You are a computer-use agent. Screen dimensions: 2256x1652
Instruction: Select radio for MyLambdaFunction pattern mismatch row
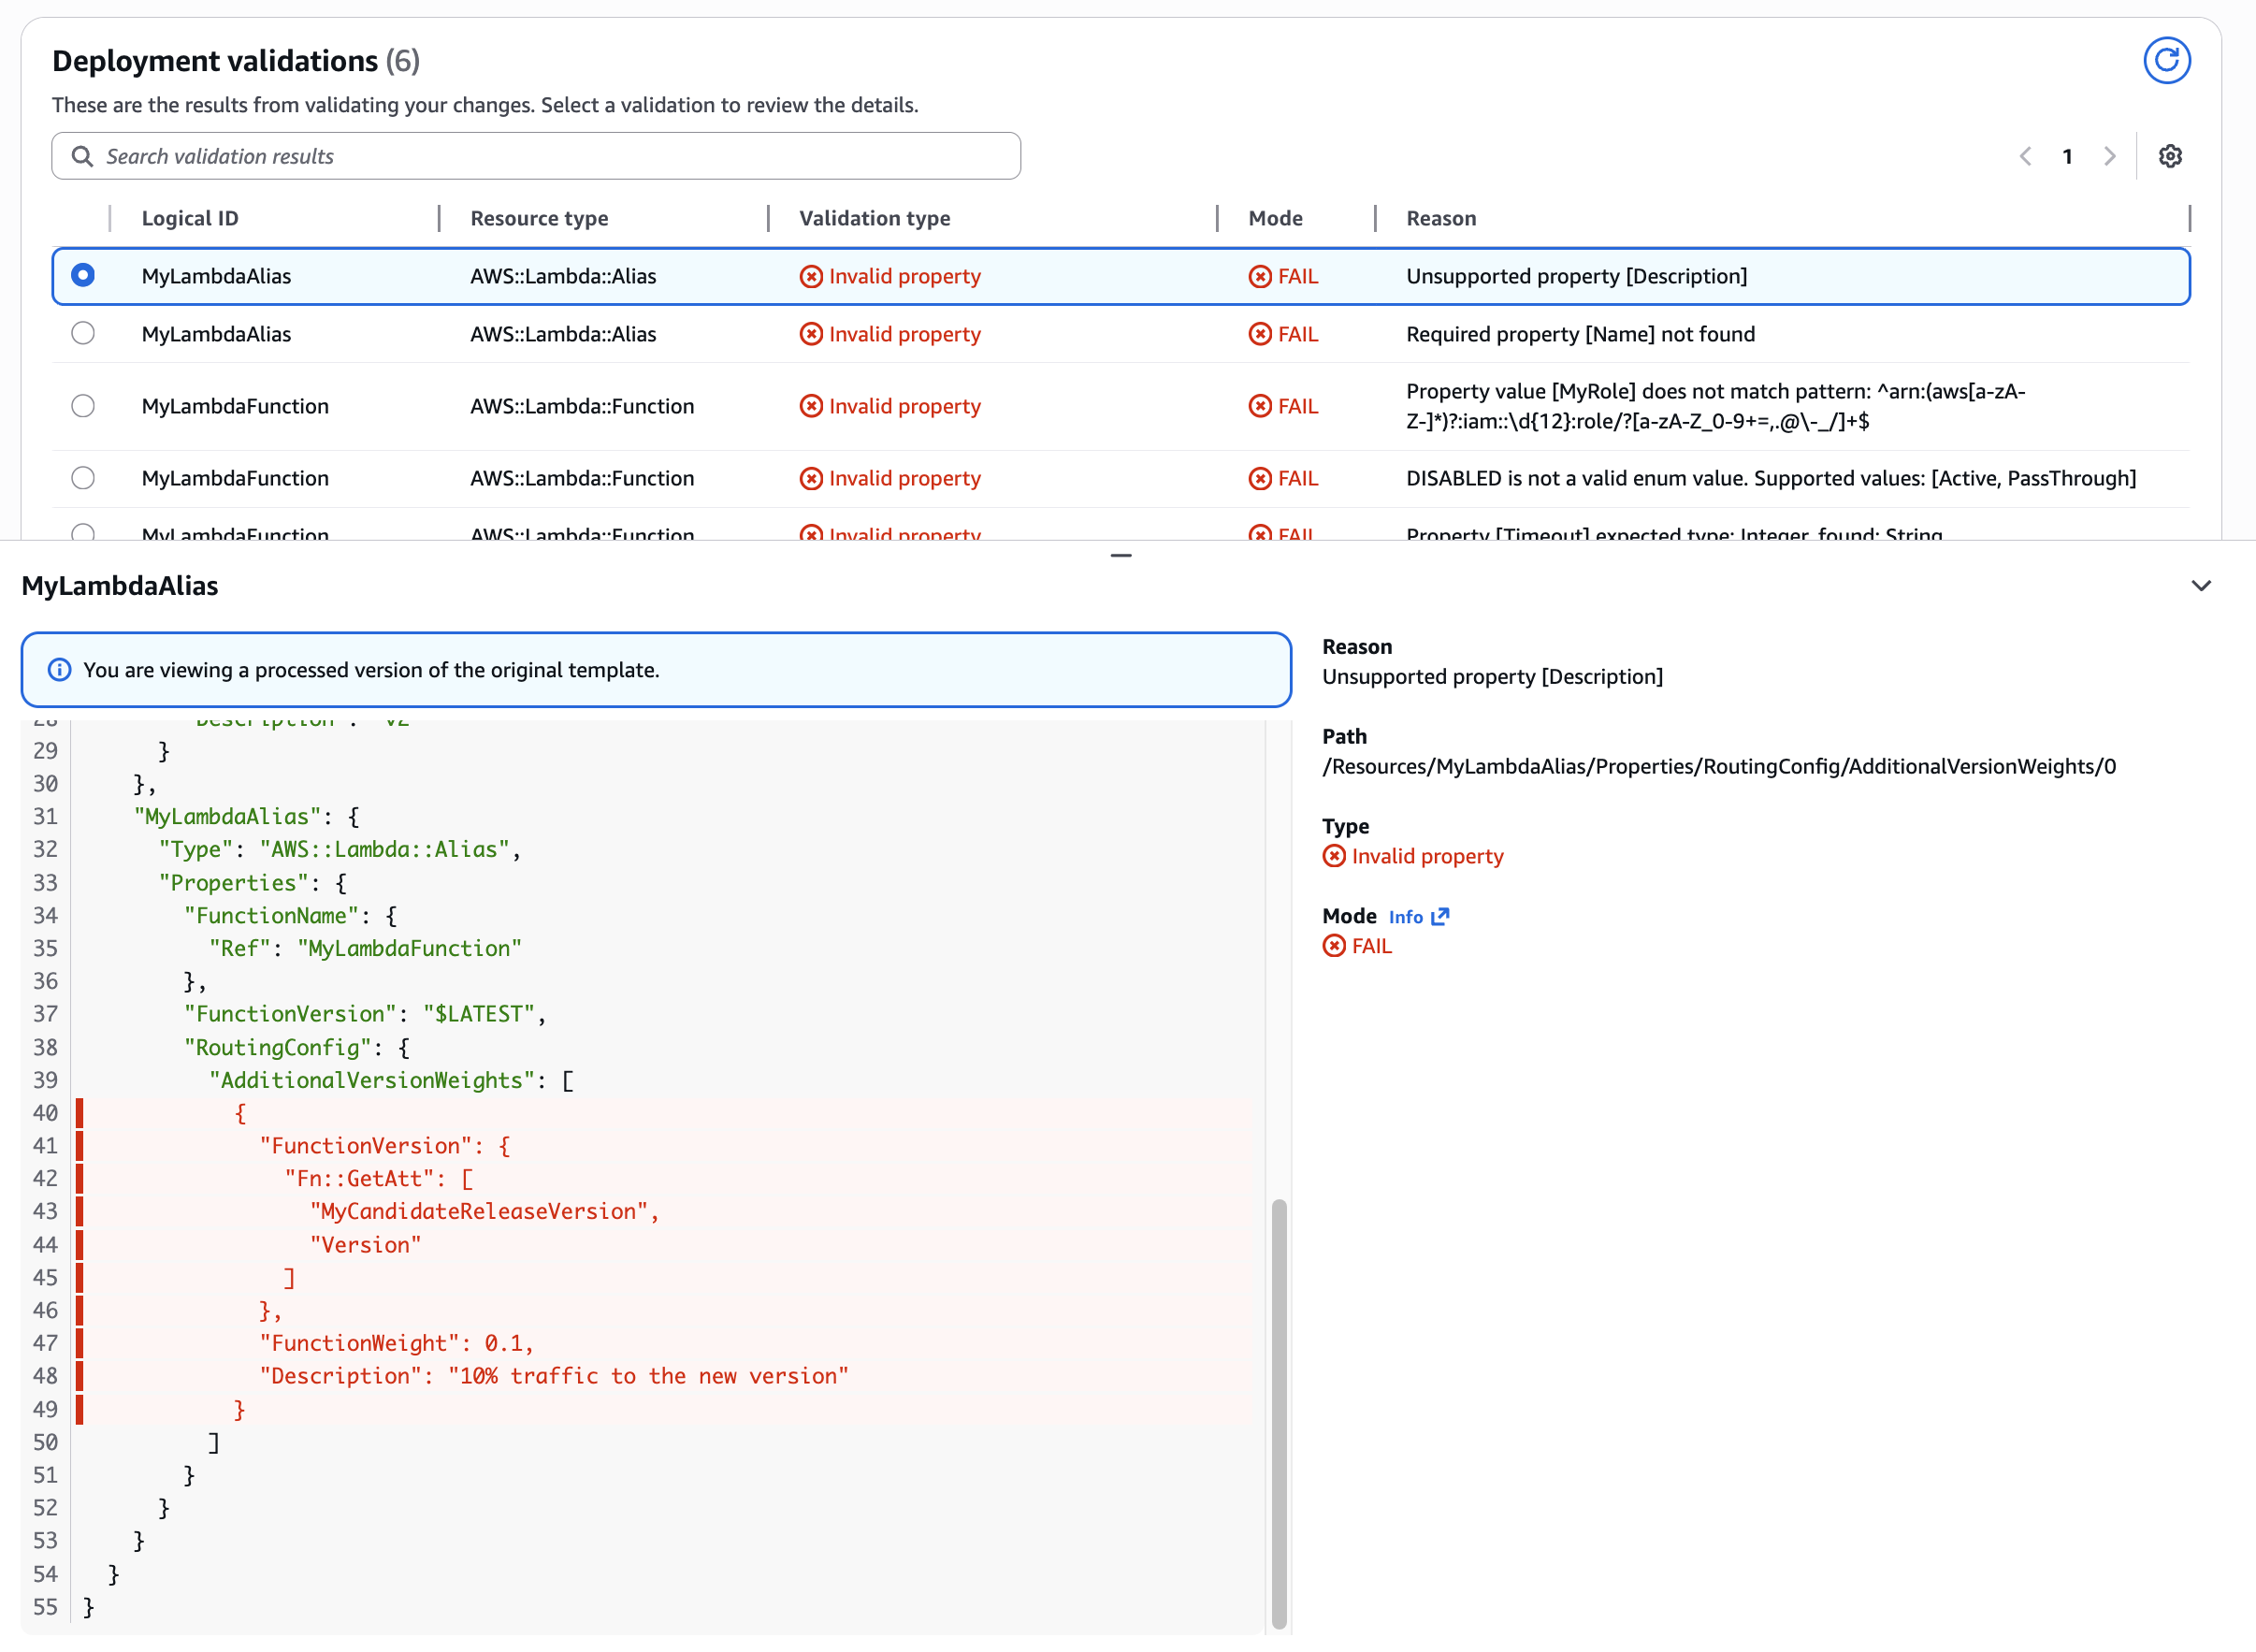[84, 406]
